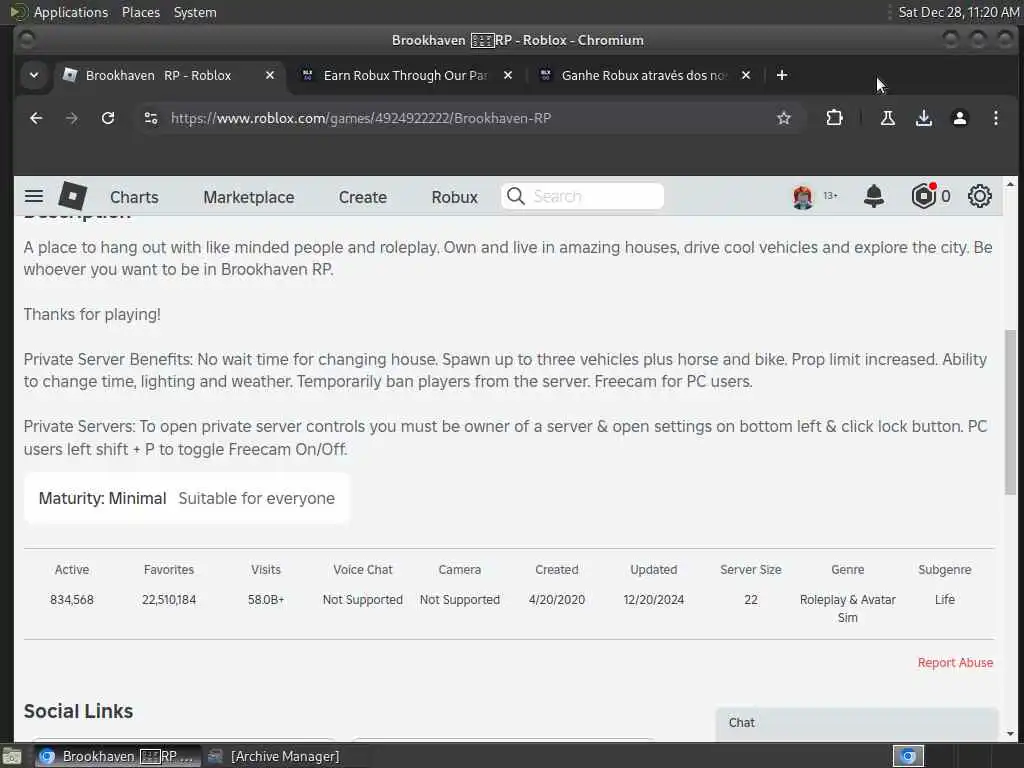Open the browser extensions puzzle icon
Screen dimensions: 1024x768
coord(834,118)
